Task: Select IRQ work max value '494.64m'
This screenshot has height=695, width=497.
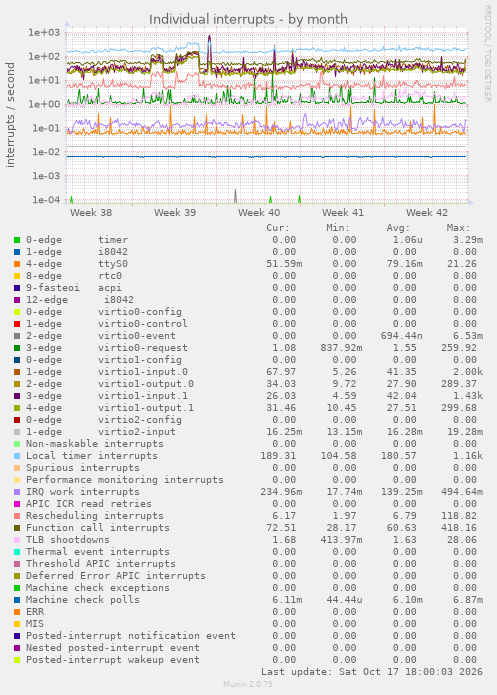Action: point(462,492)
